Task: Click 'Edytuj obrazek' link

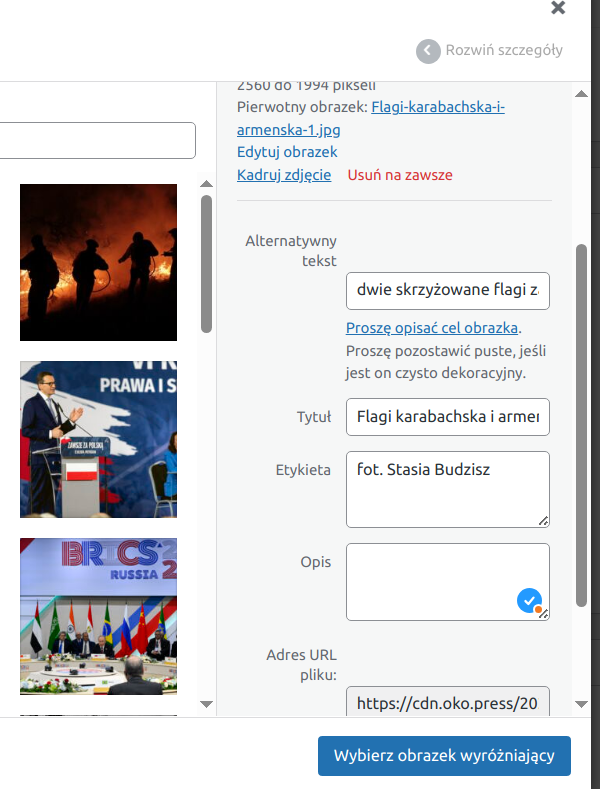Action: click(287, 152)
